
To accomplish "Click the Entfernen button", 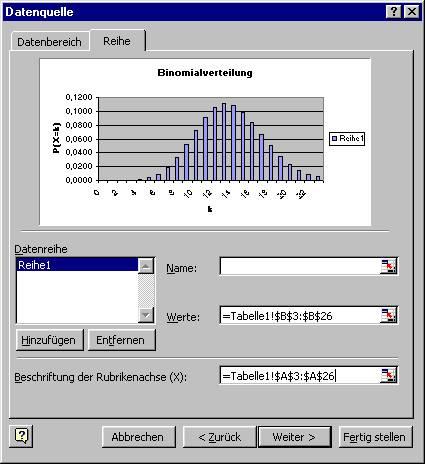I will [x=121, y=340].
